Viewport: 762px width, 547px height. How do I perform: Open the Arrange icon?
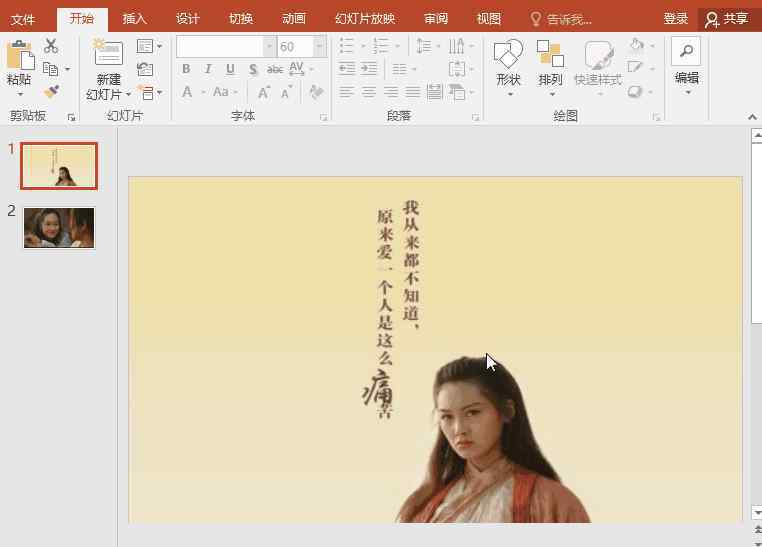click(550, 53)
